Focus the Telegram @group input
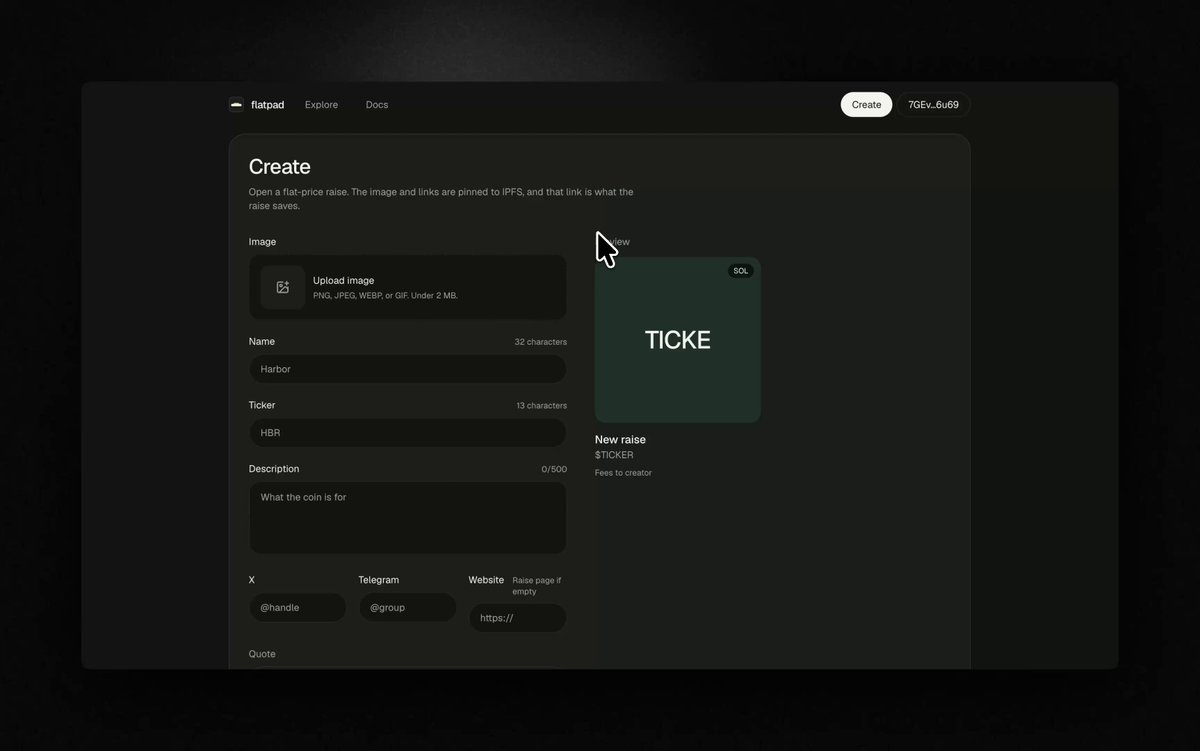1200x751 pixels. [x=408, y=607]
